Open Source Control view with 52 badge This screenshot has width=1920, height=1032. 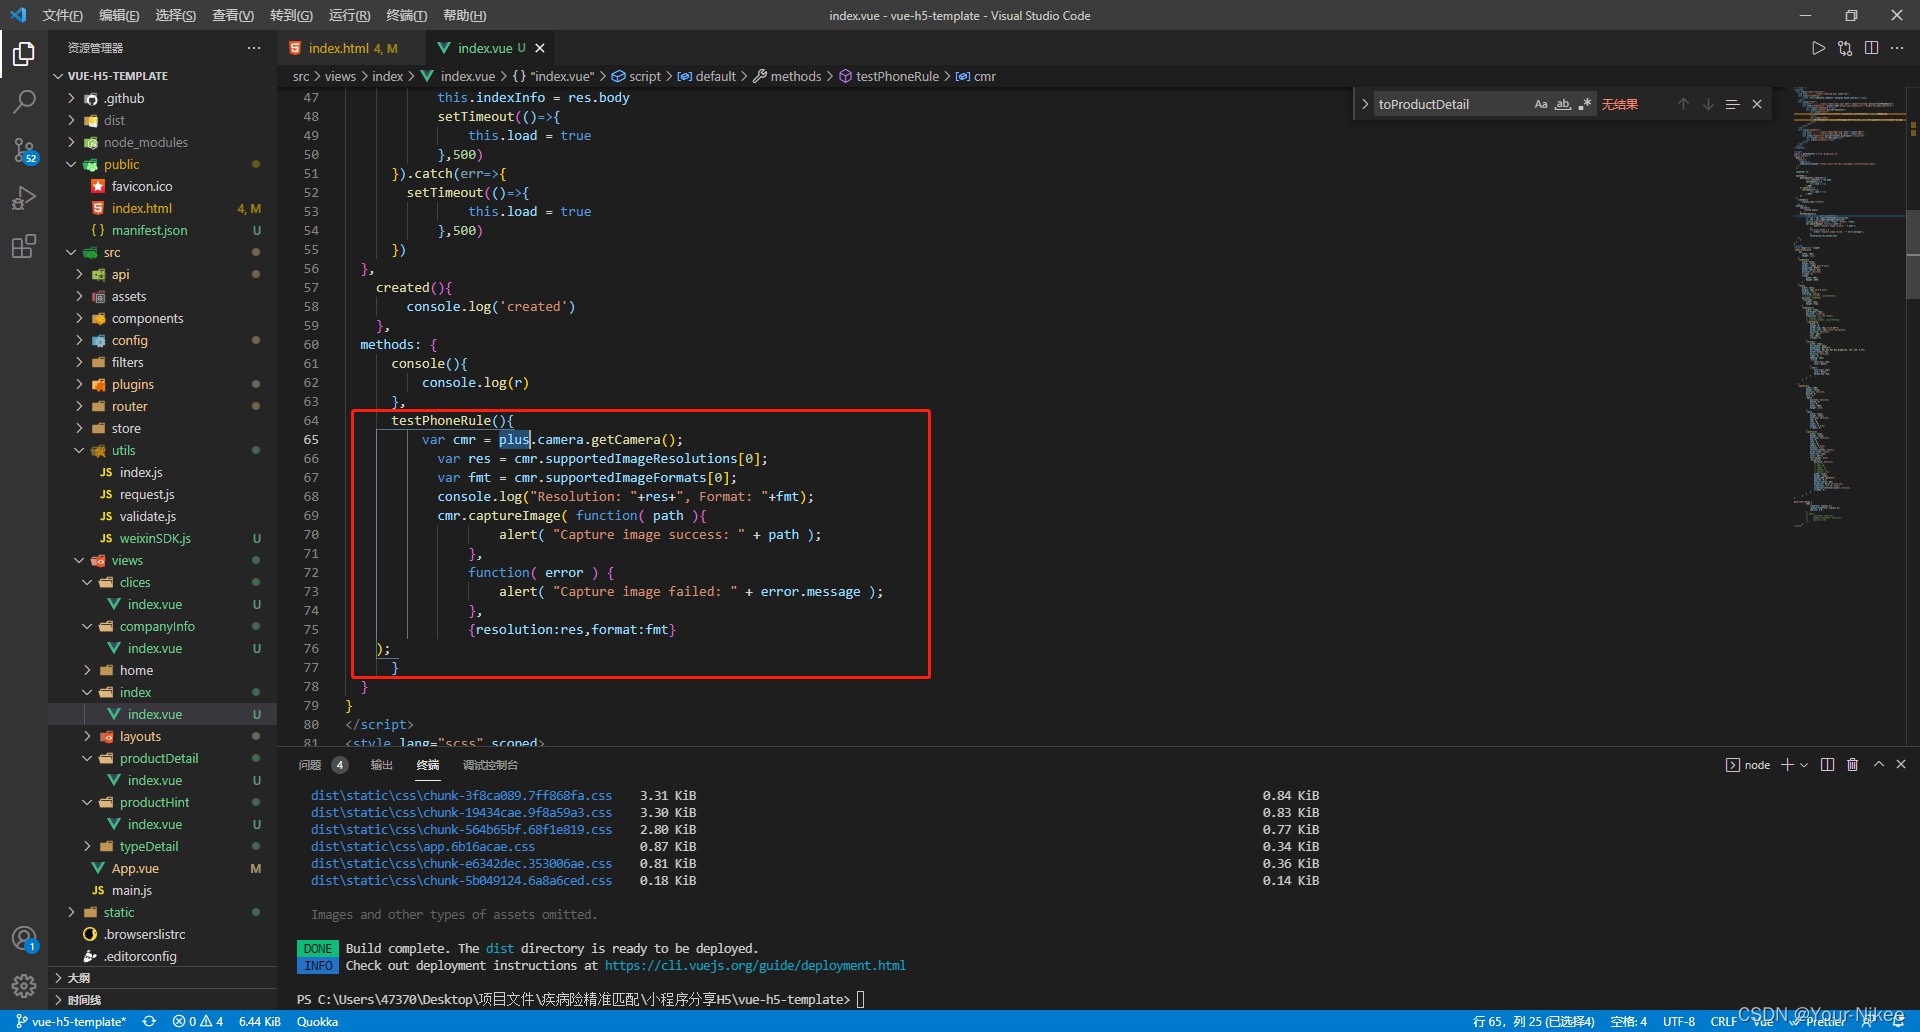[24, 150]
